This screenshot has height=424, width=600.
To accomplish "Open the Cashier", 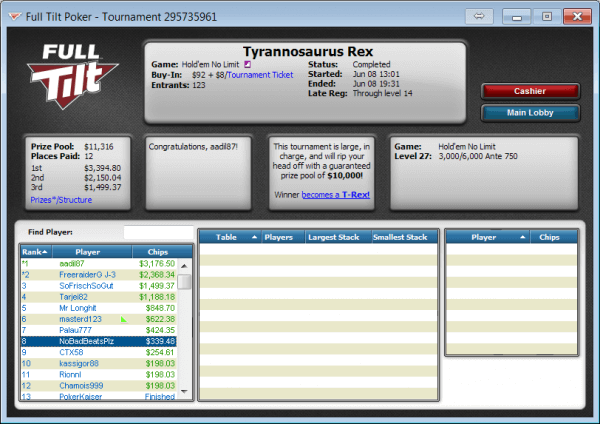I will pos(529,91).
